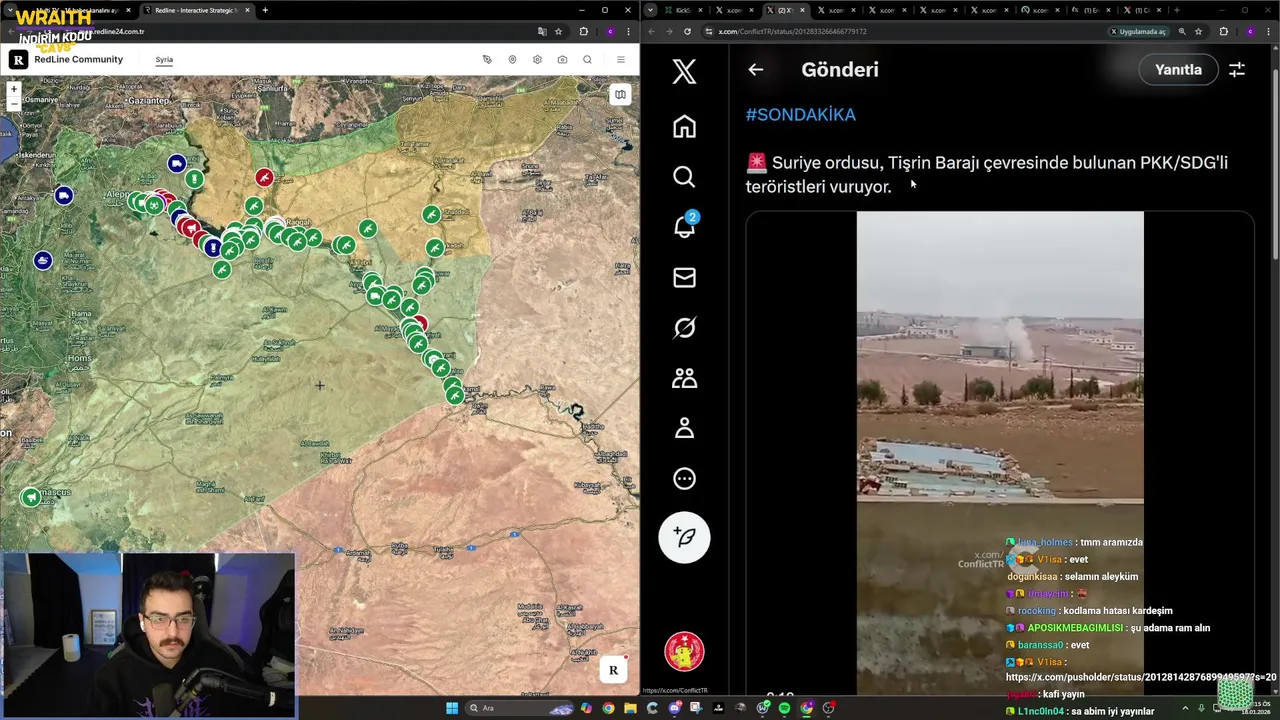
Task: Open RedLine hamburger menu
Action: [x=620, y=59]
